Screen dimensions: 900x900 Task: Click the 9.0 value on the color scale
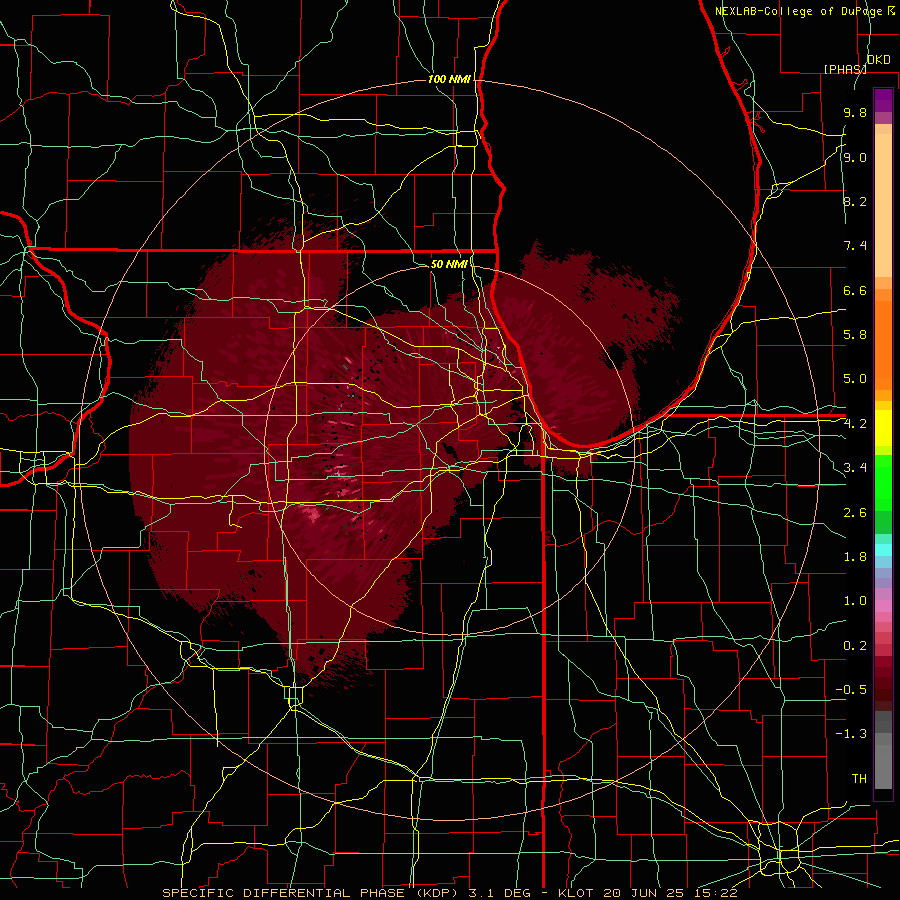click(855, 157)
